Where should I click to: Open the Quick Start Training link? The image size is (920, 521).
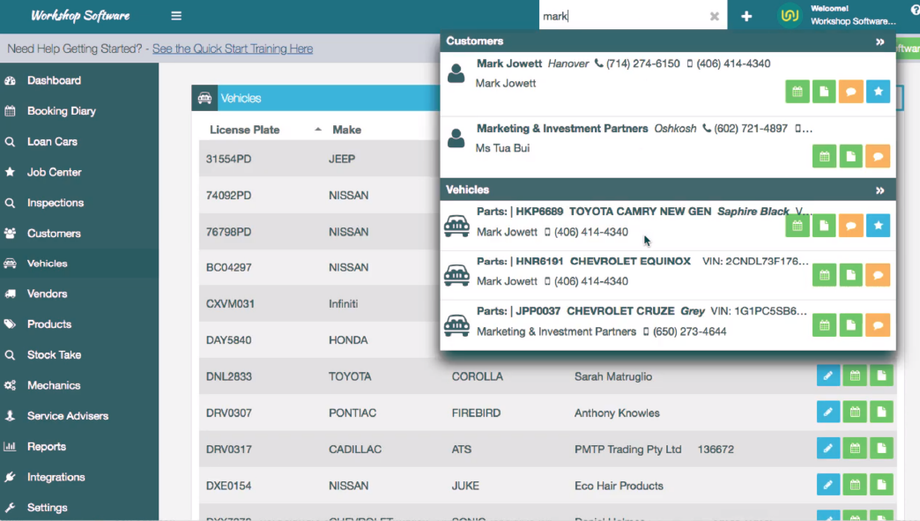click(x=232, y=48)
